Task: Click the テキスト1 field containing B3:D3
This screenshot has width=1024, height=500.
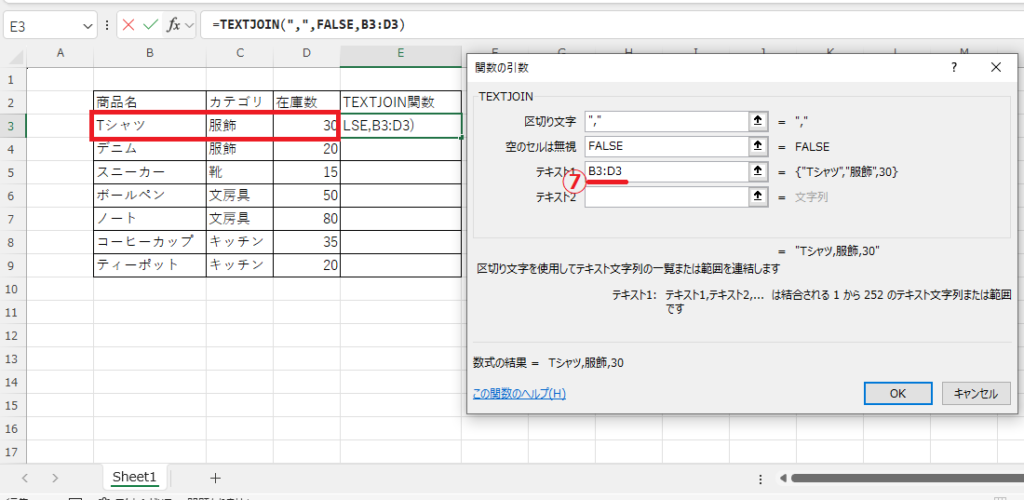Action: 667,172
